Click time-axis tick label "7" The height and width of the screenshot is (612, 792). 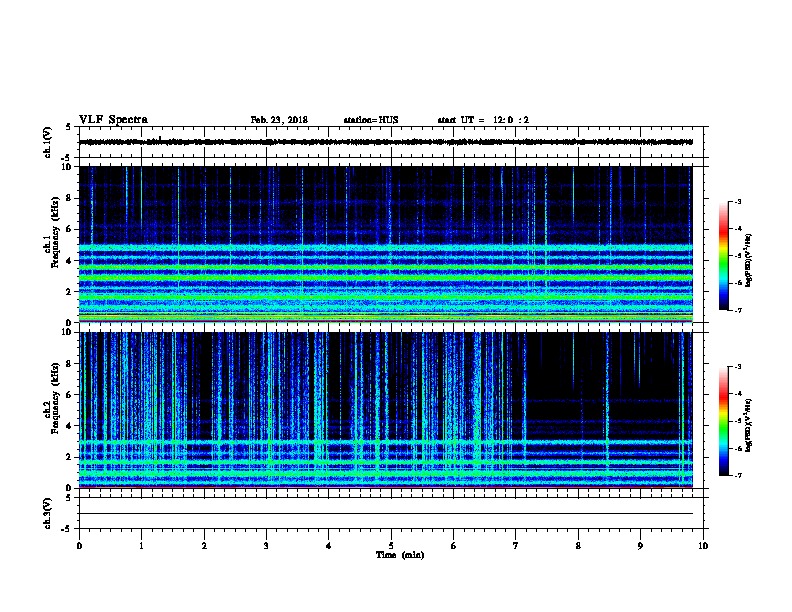[516, 545]
